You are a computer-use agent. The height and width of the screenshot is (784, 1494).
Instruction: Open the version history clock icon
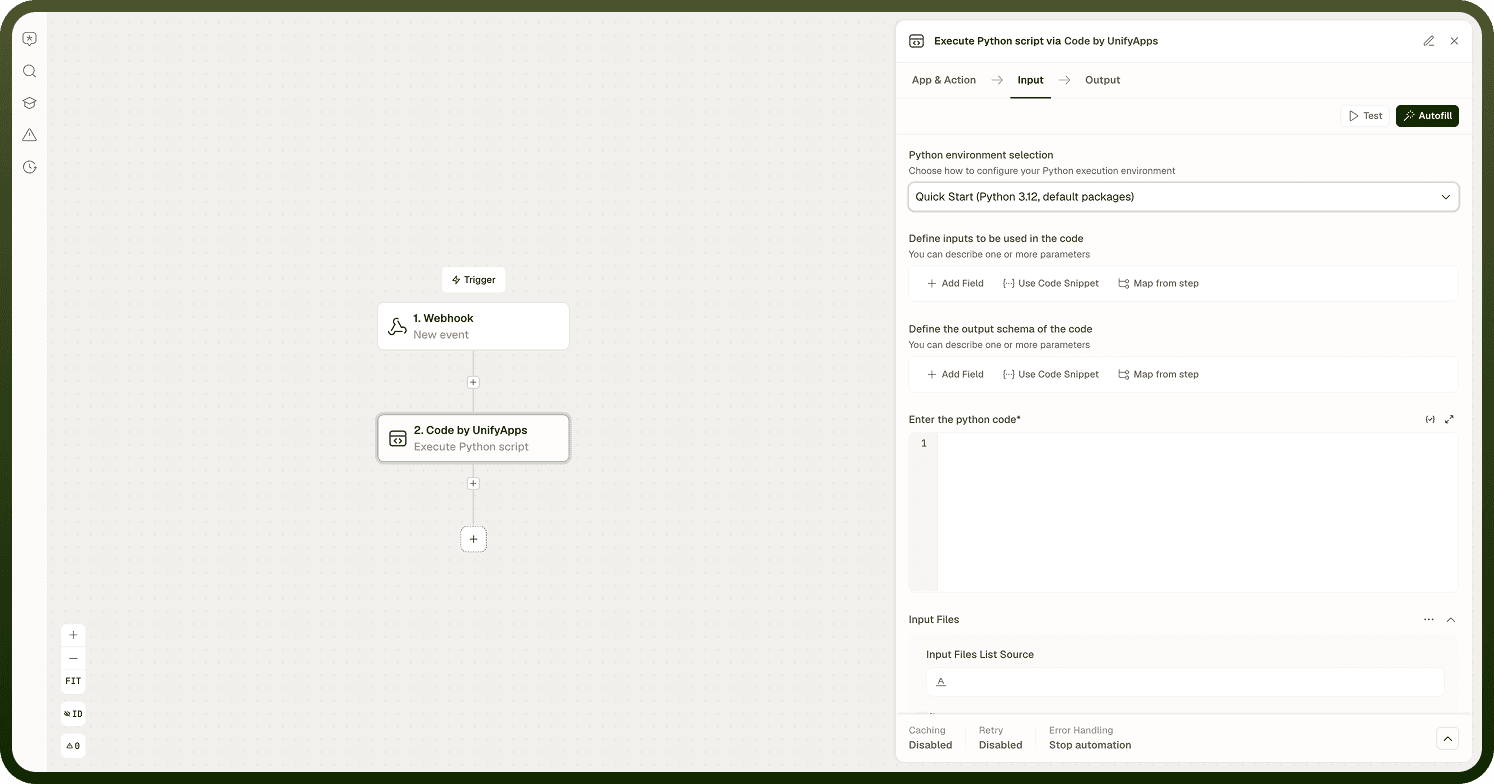(30, 167)
